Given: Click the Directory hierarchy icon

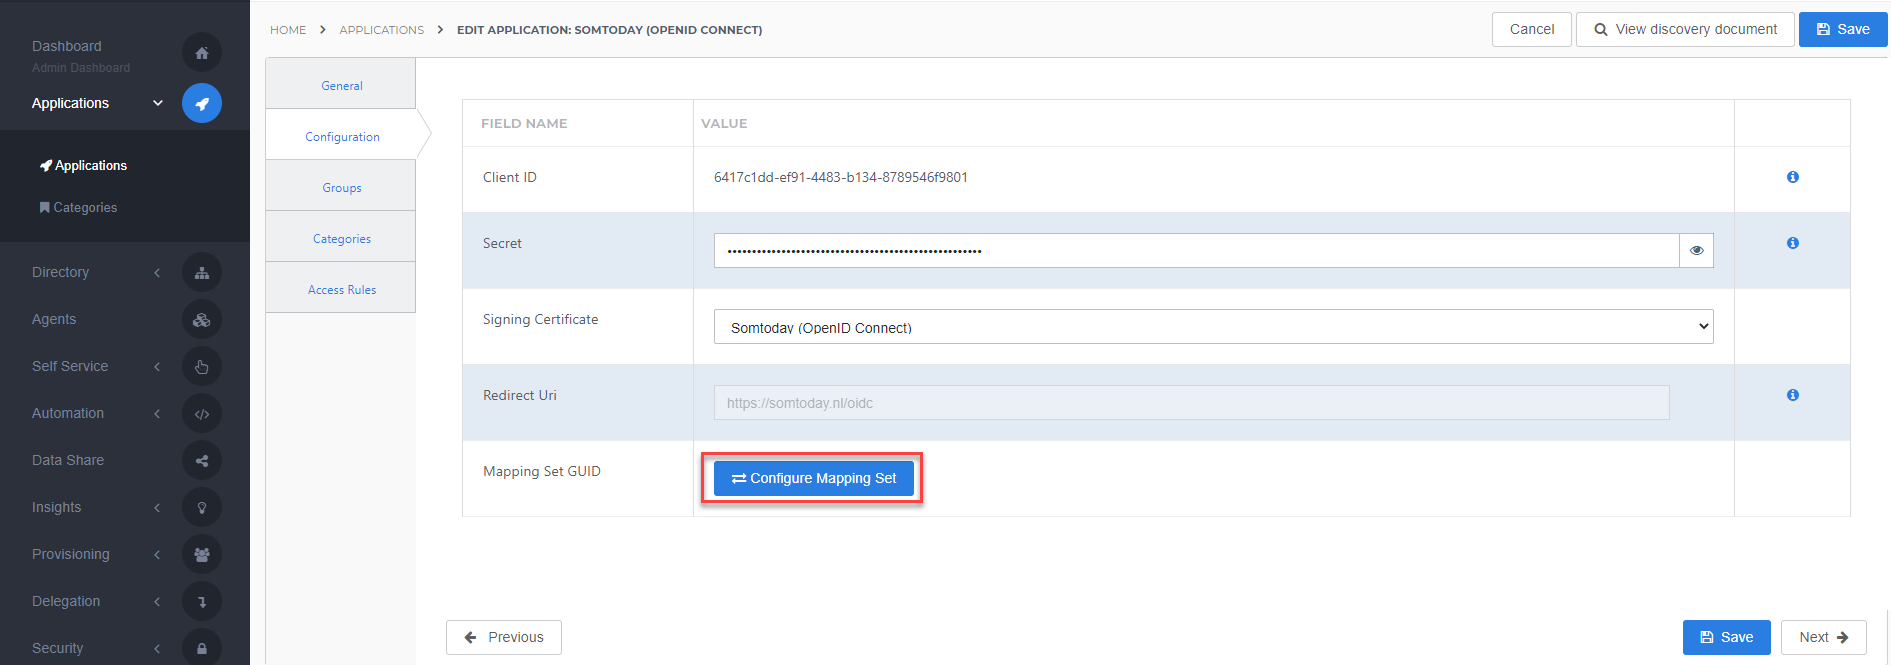Looking at the screenshot, I should point(202,273).
